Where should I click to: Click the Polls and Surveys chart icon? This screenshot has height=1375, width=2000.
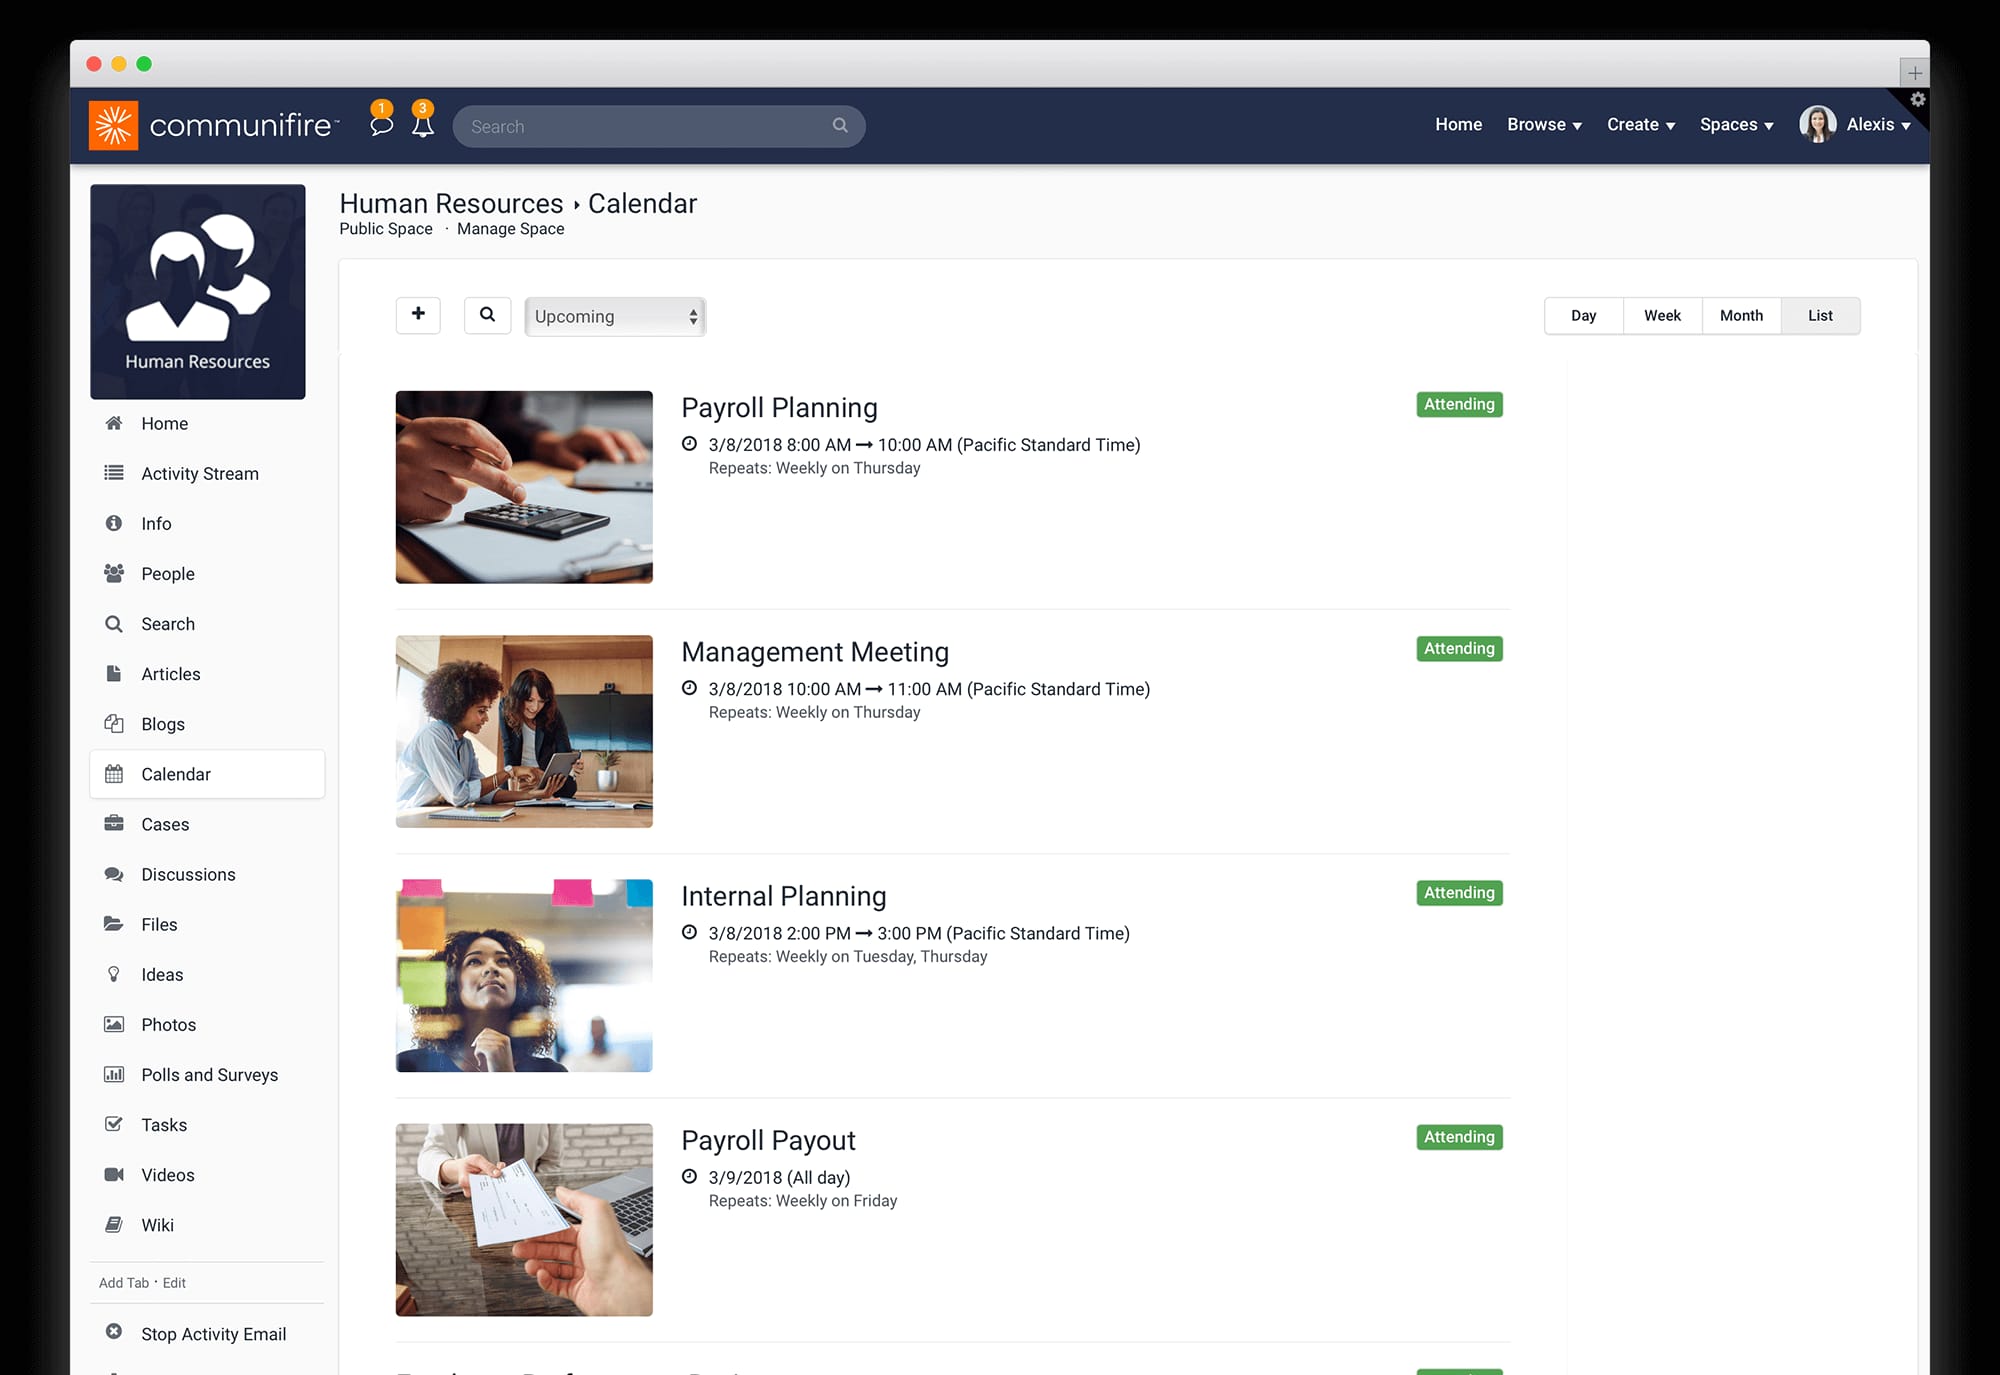[x=114, y=1073]
